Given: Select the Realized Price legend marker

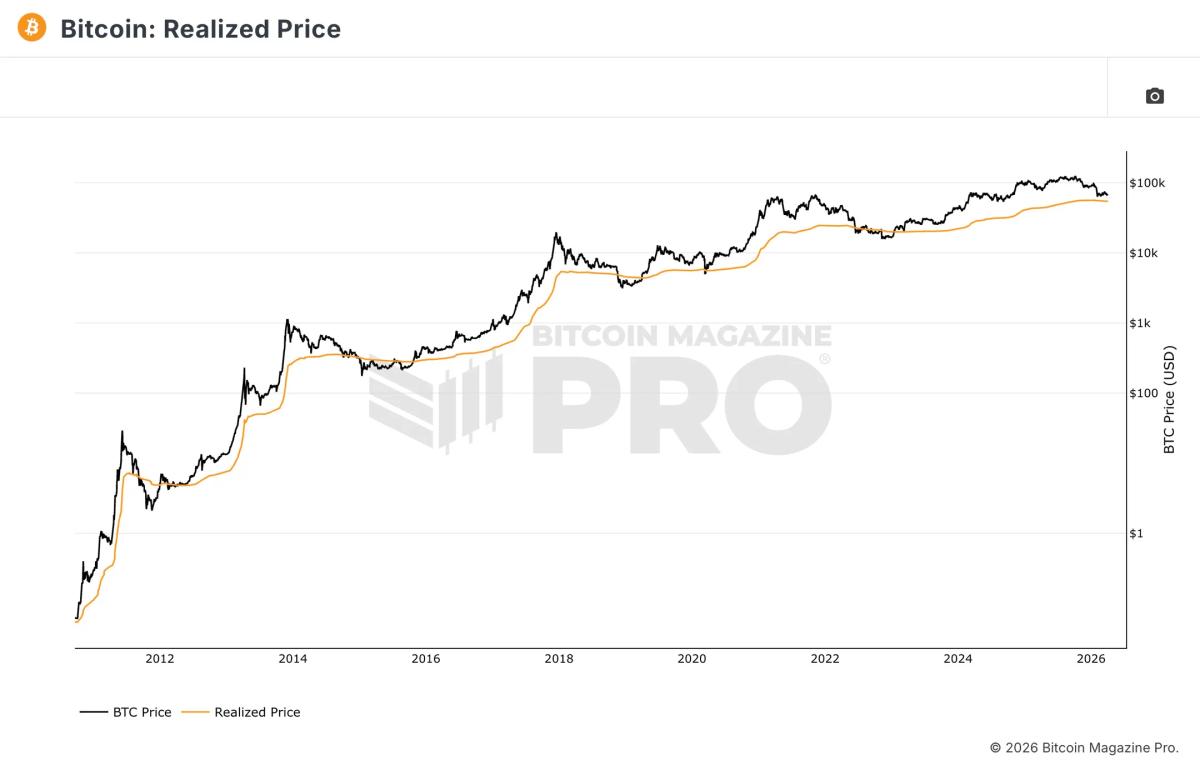Looking at the screenshot, I should pyautogui.click(x=197, y=712).
